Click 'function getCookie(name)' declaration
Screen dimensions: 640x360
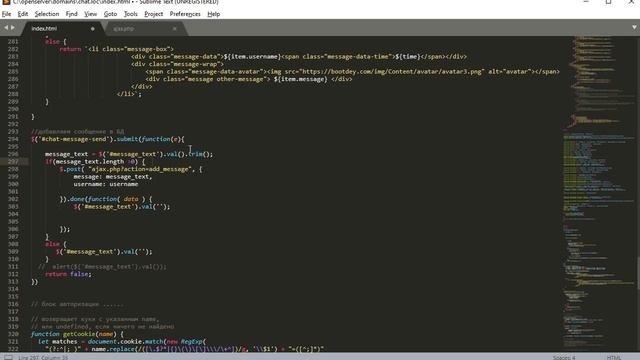coord(74,334)
